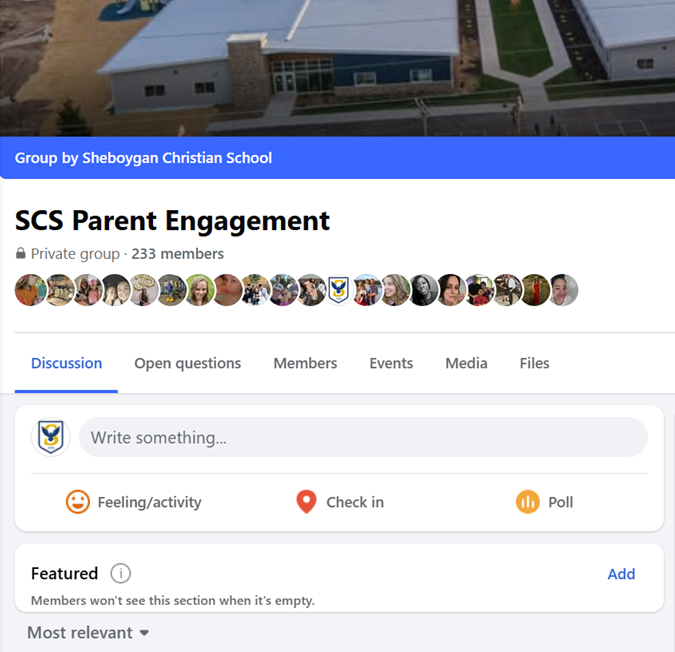Click the Write something post field
Viewport: 675px width, 652px height.
click(x=363, y=437)
